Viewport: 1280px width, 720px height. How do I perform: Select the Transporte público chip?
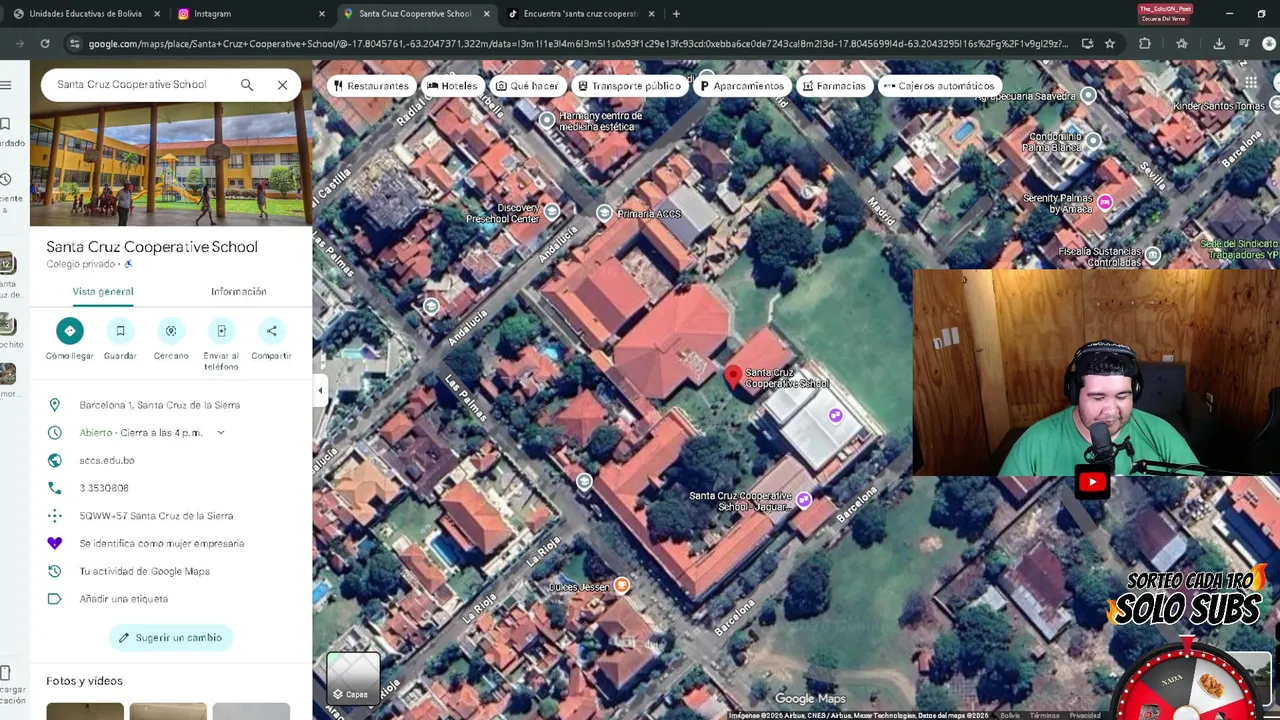pyautogui.click(x=629, y=86)
